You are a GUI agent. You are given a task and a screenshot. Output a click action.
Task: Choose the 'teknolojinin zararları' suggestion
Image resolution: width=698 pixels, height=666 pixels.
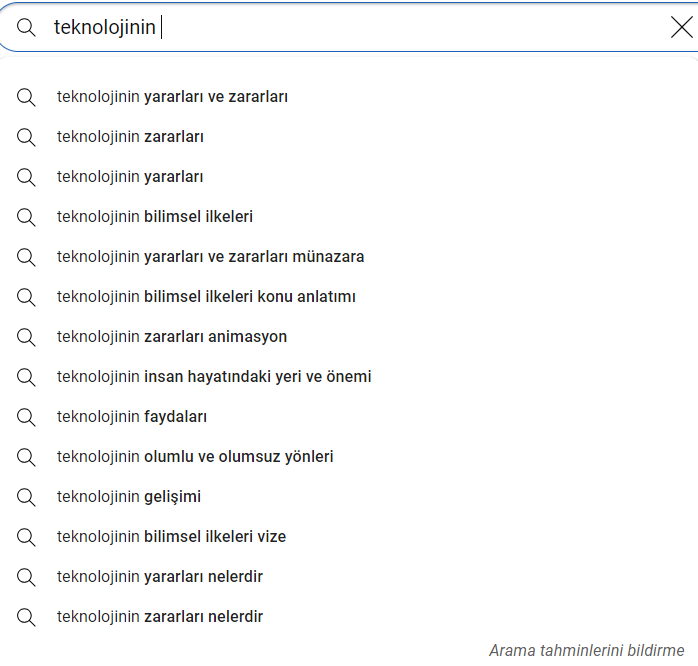[x=130, y=137]
